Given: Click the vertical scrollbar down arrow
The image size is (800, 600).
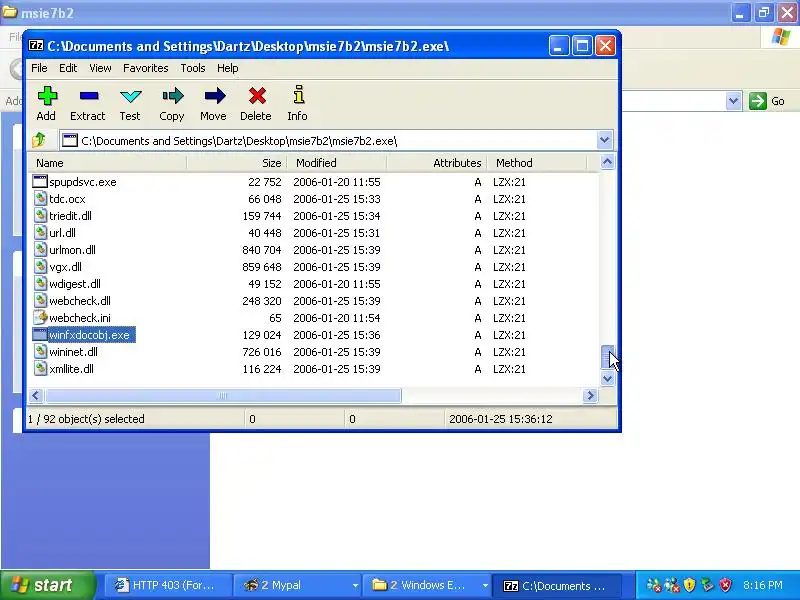Looking at the screenshot, I should tap(607, 378).
